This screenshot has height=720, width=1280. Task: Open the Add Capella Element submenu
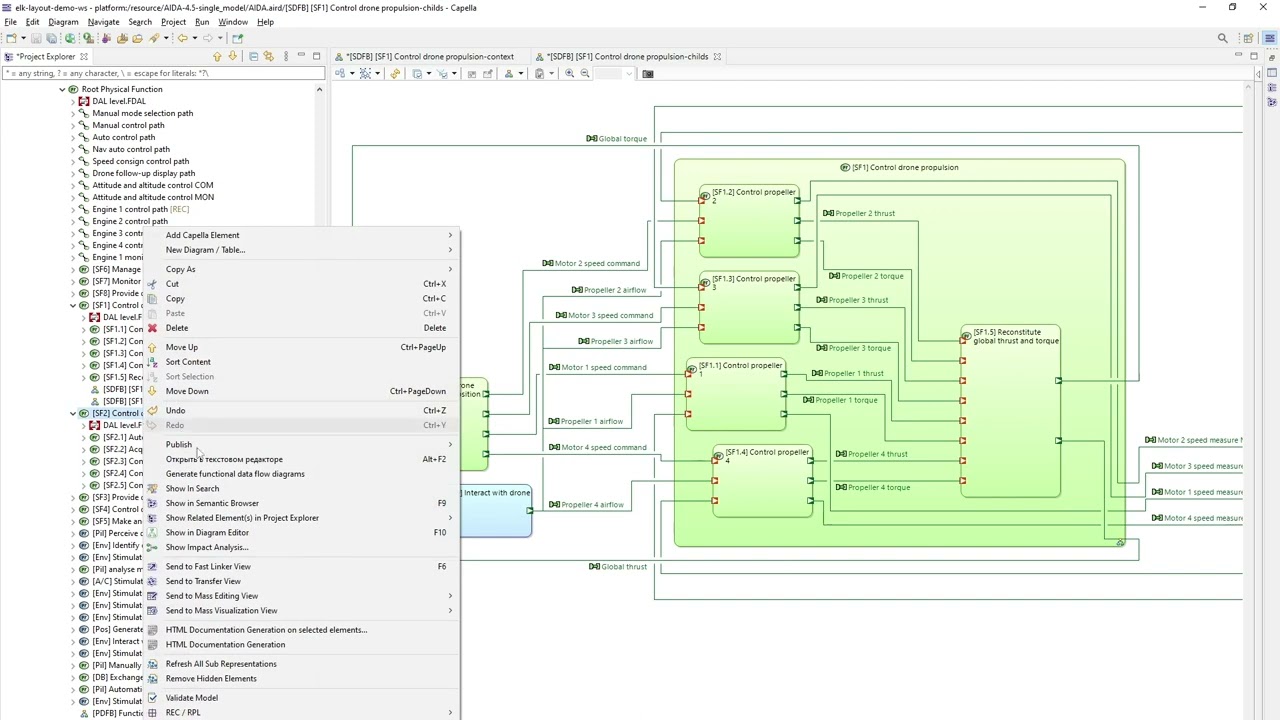point(202,235)
